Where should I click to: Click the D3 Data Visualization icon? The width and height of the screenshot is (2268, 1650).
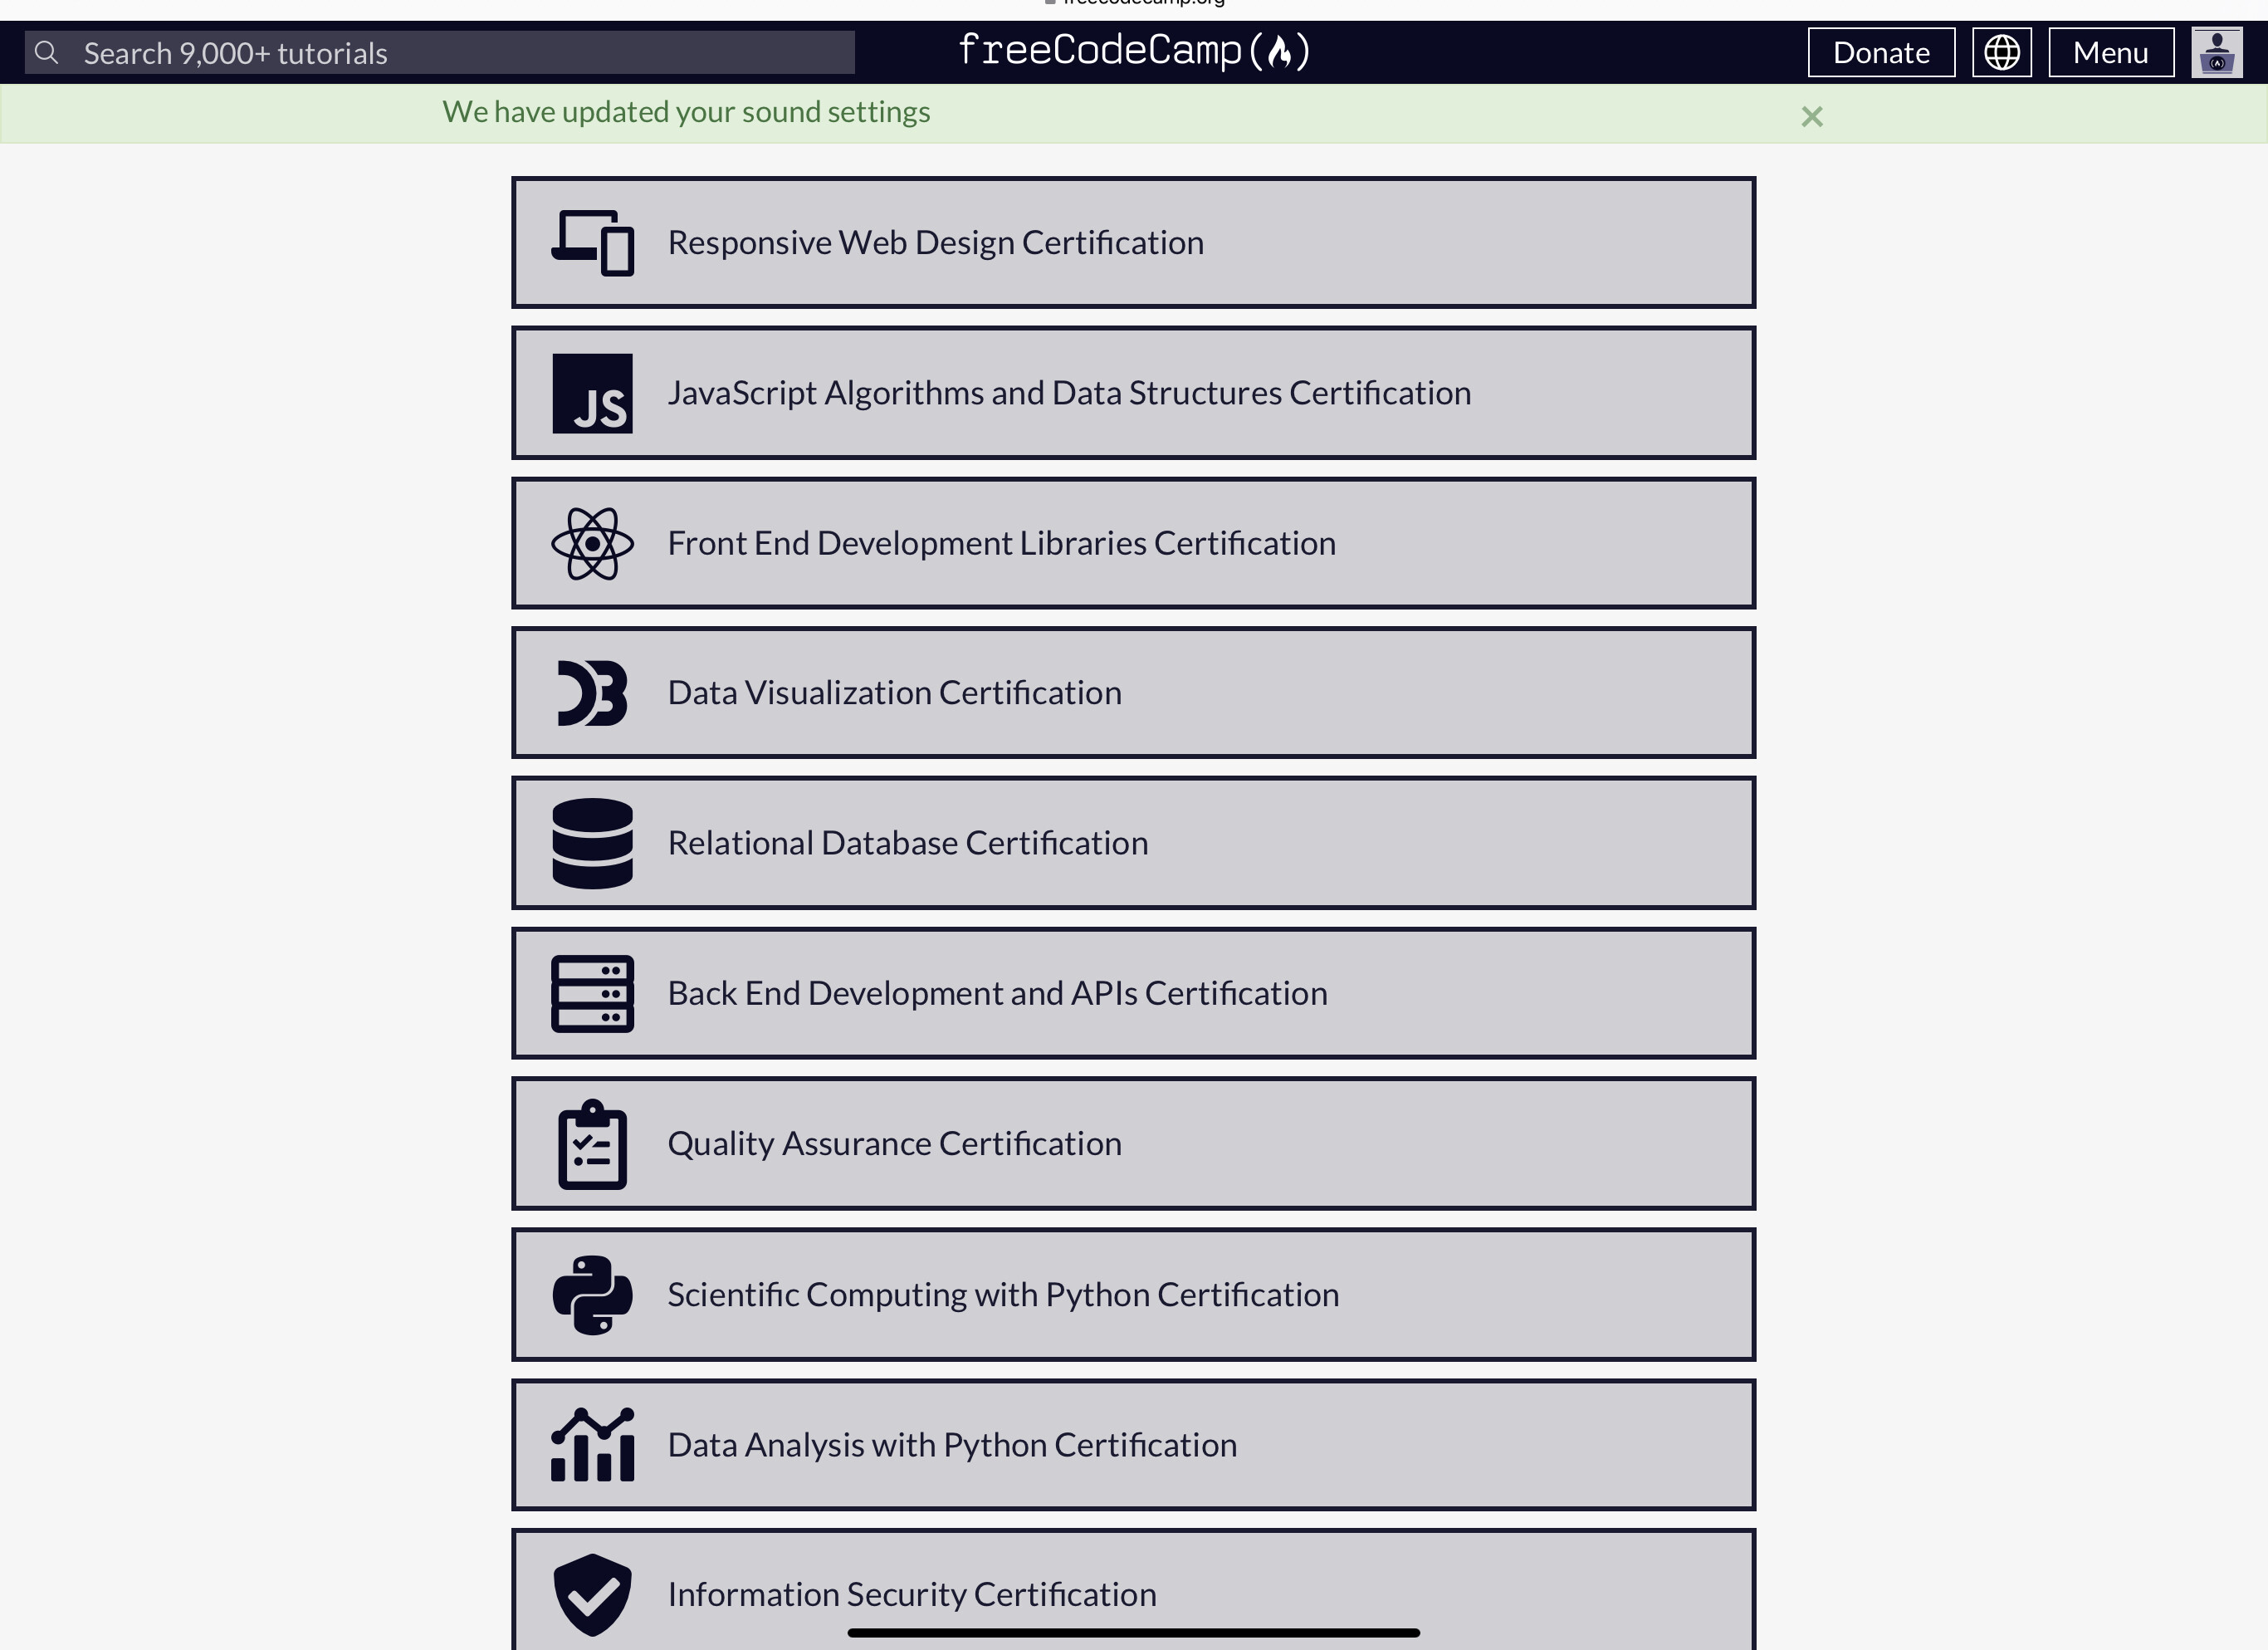point(592,692)
